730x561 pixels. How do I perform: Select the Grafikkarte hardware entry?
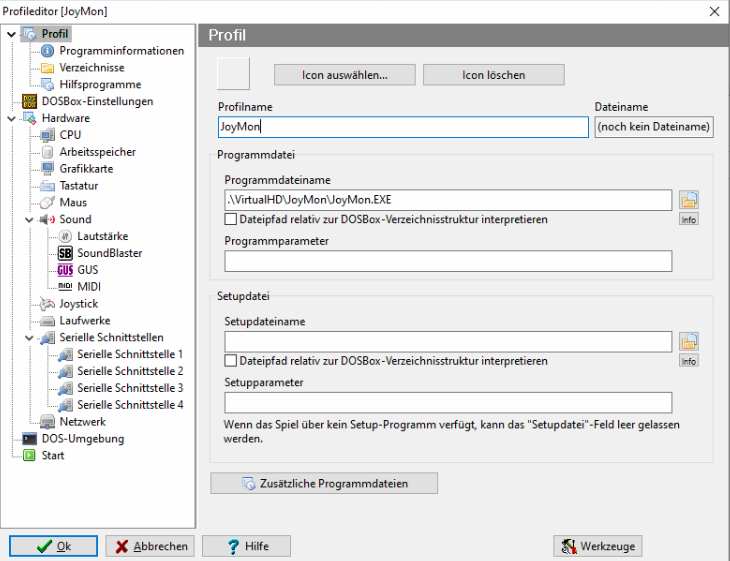pos(85,169)
